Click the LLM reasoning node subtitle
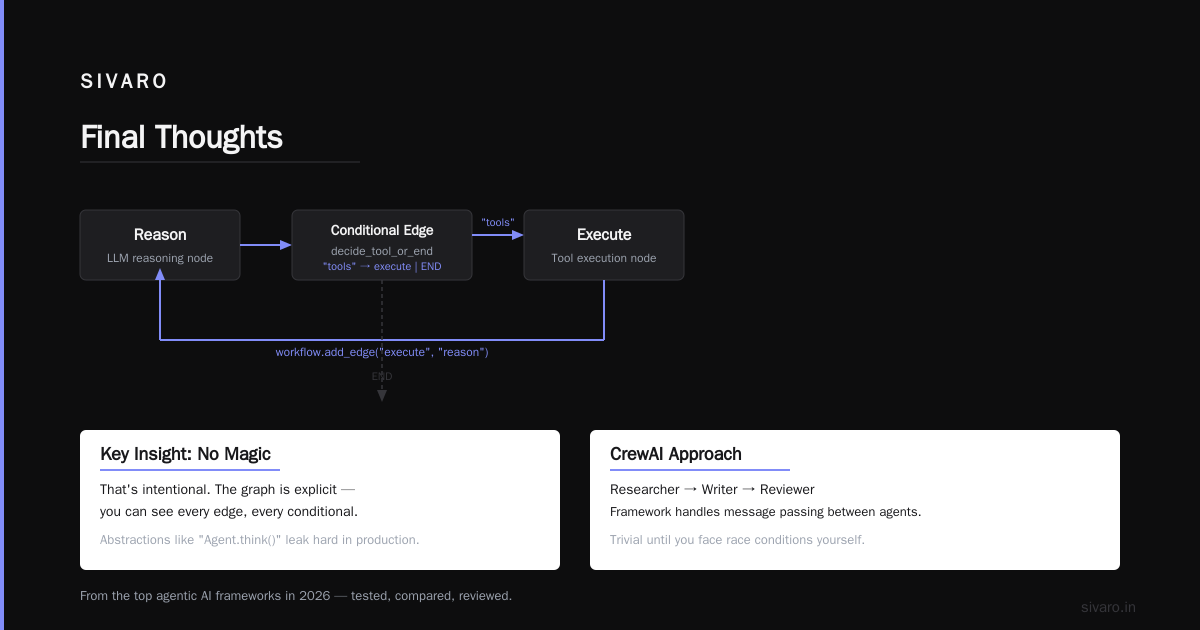The width and height of the screenshot is (1200, 630). [160, 258]
